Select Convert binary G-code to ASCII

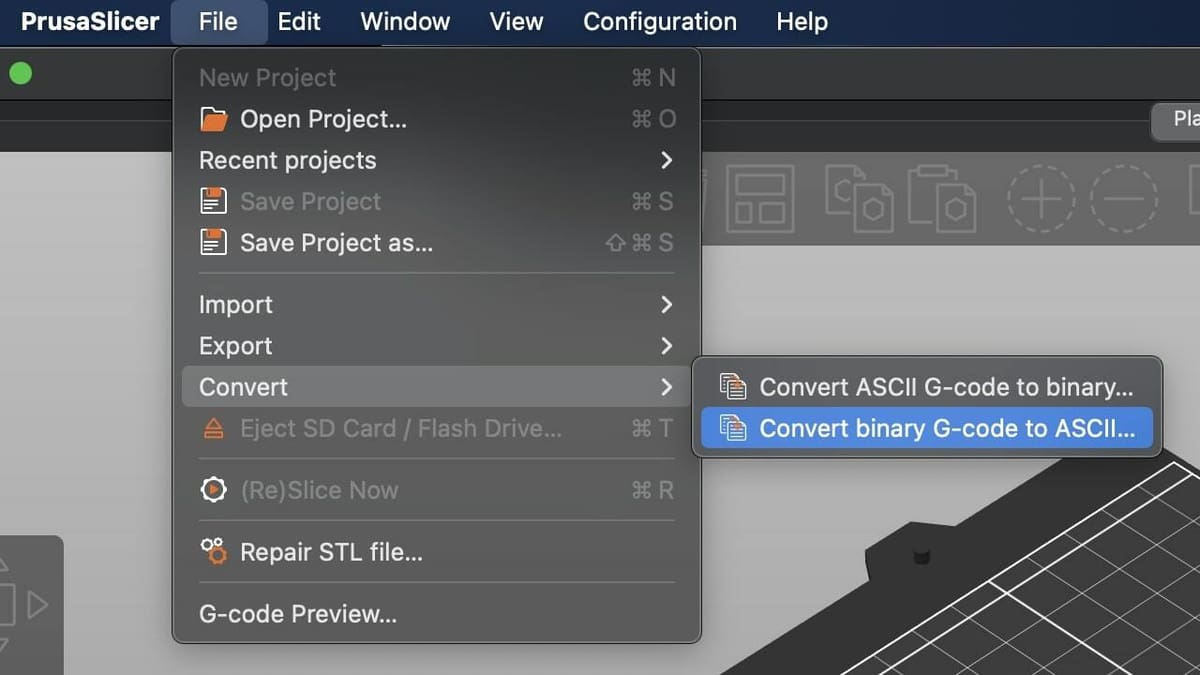pyautogui.click(x=946, y=429)
